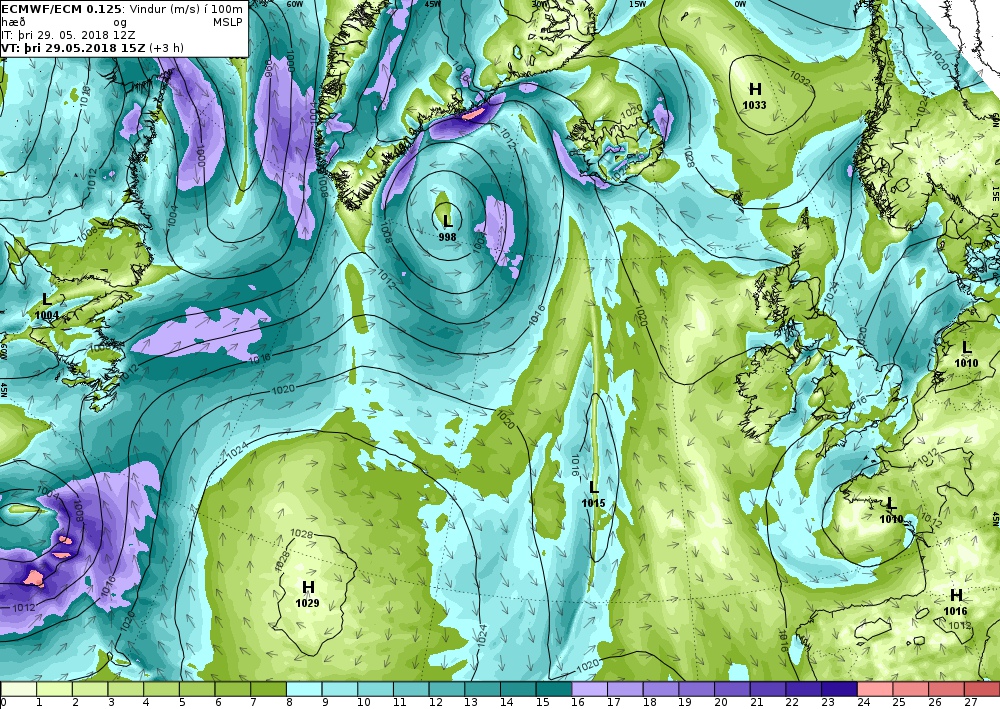Pick the lavender legend swatch between 16 and 17
This screenshot has height=709, width=1000.
pos(590,689)
